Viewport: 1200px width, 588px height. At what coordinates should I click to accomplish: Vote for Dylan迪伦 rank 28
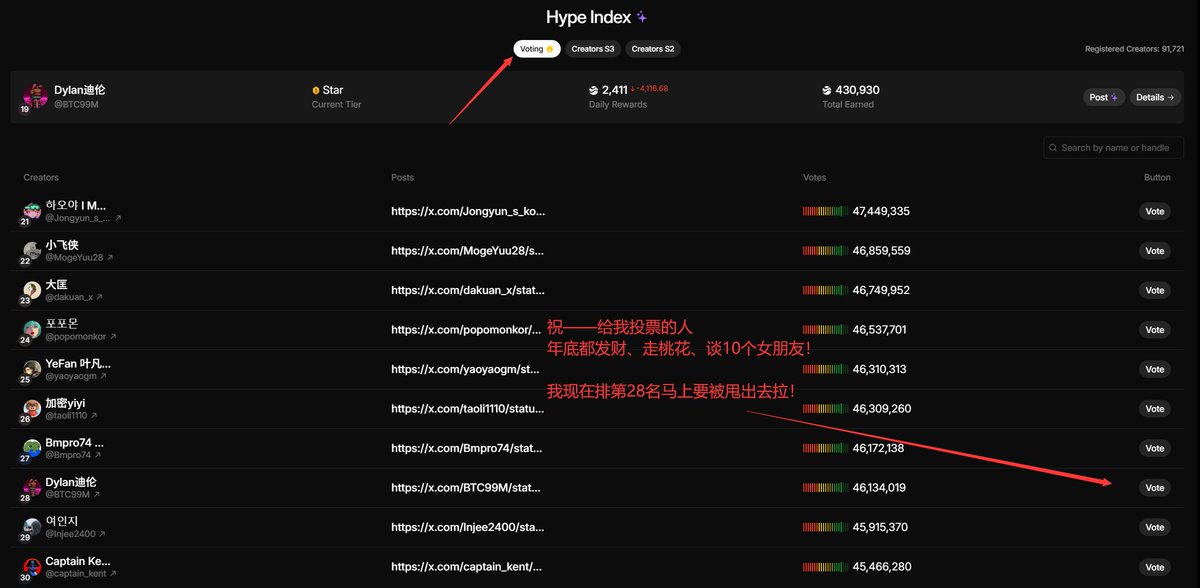pos(1155,488)
